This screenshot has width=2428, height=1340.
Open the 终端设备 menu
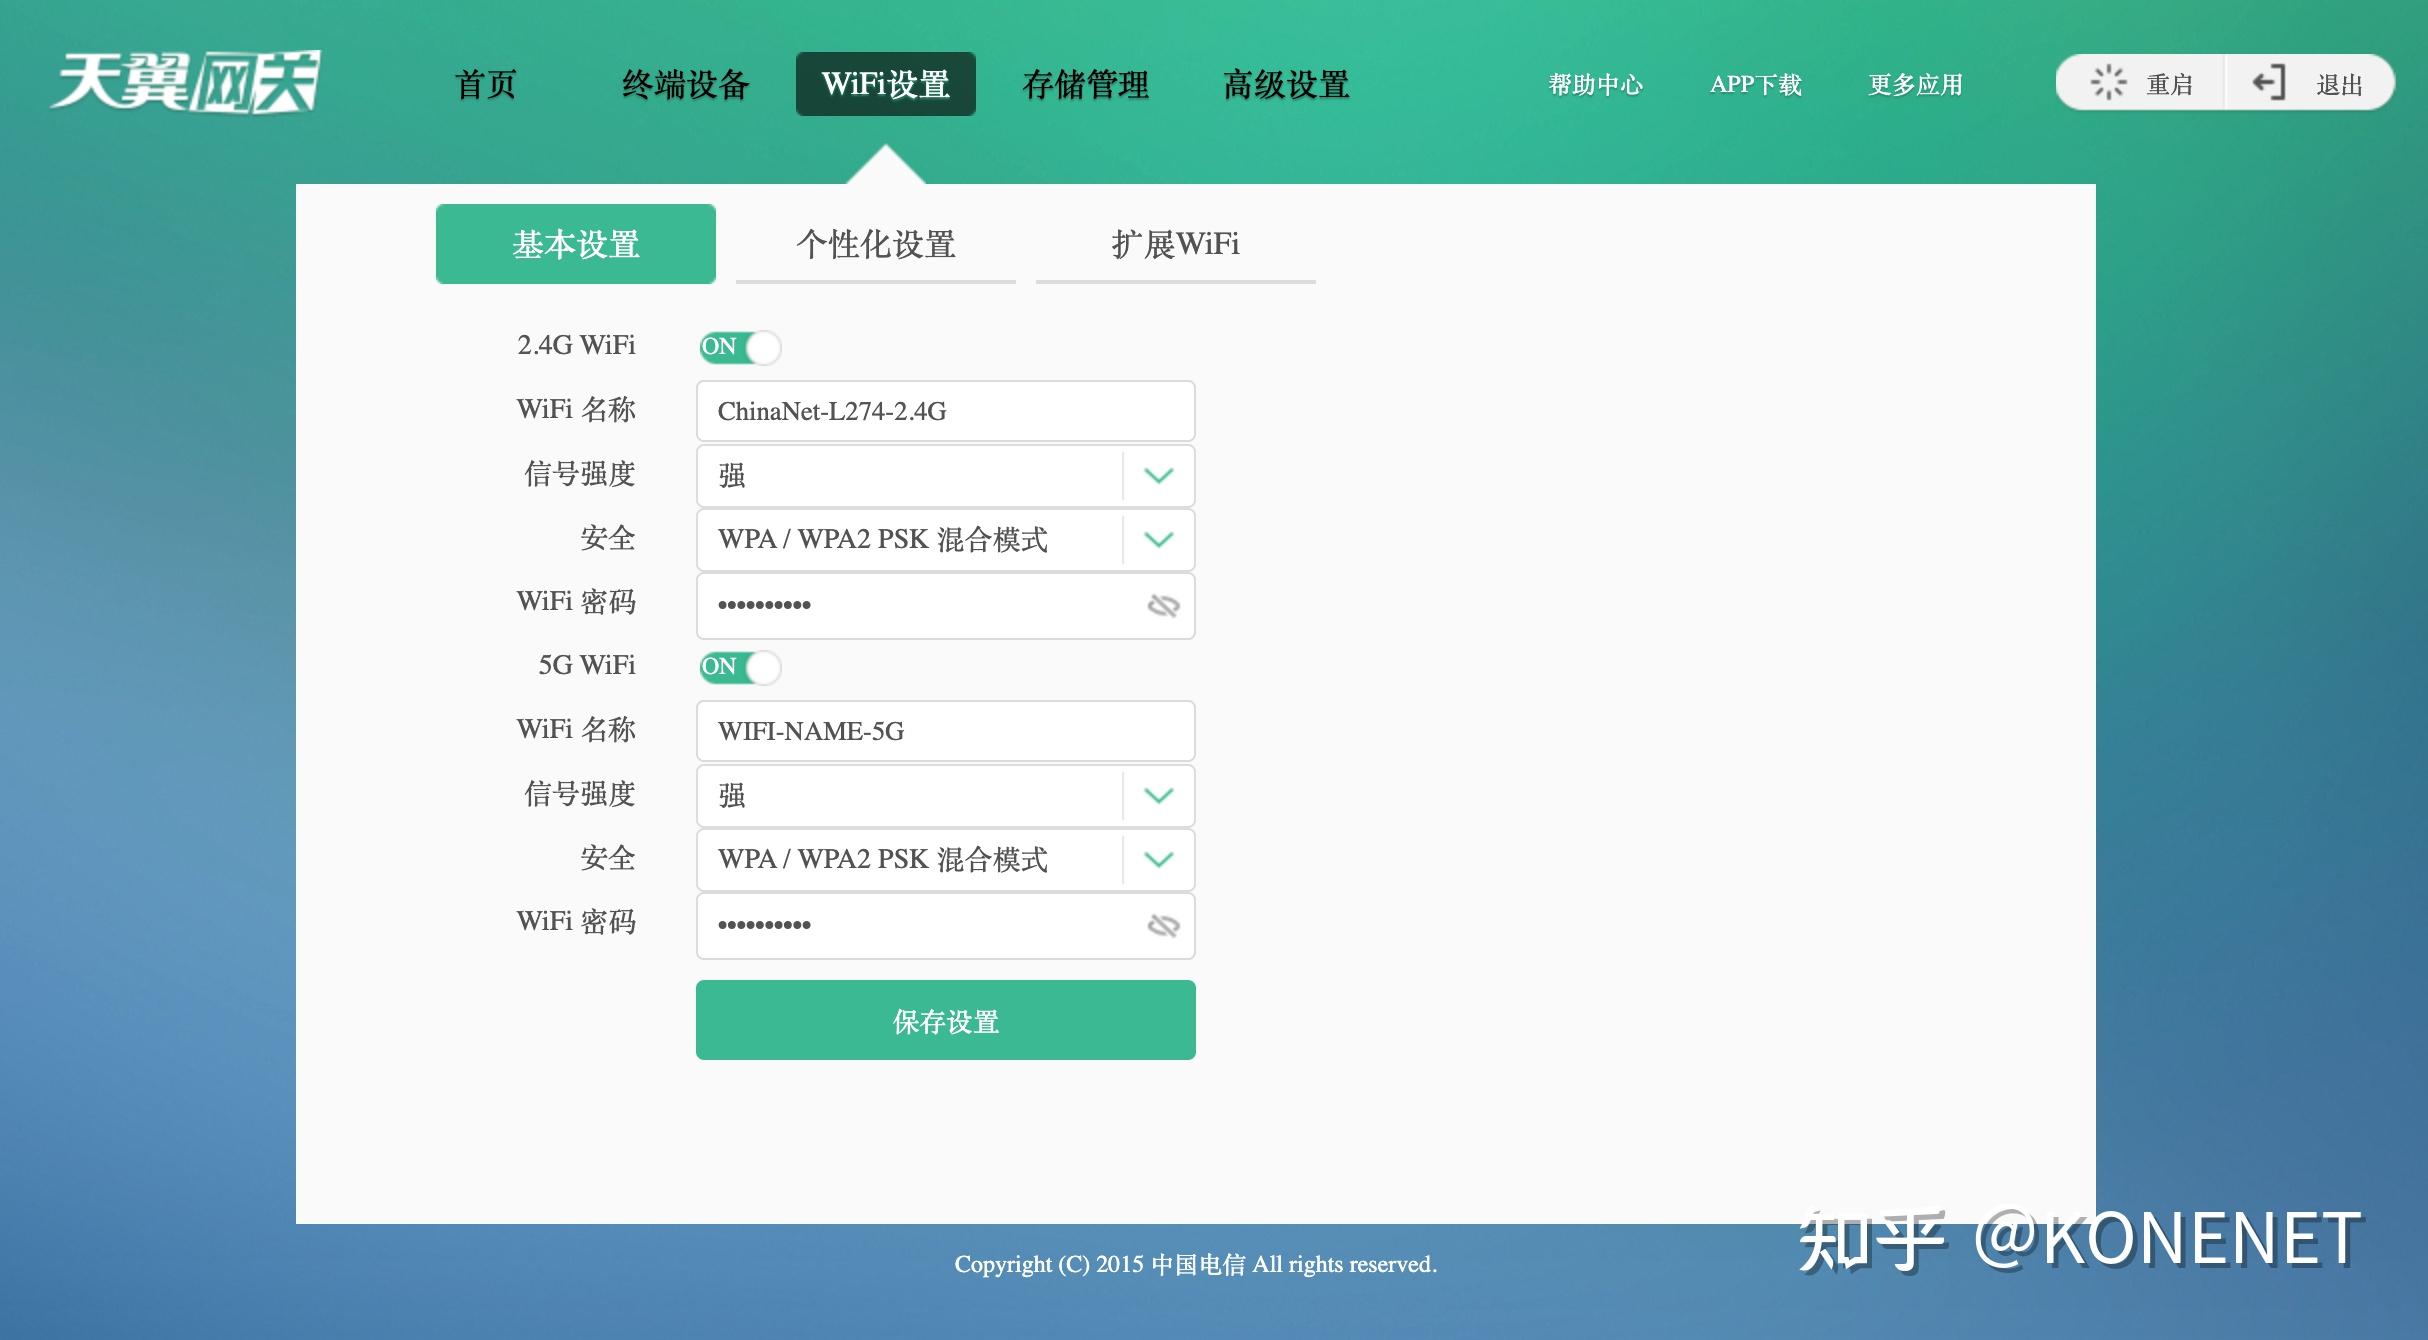click(685, 85)
